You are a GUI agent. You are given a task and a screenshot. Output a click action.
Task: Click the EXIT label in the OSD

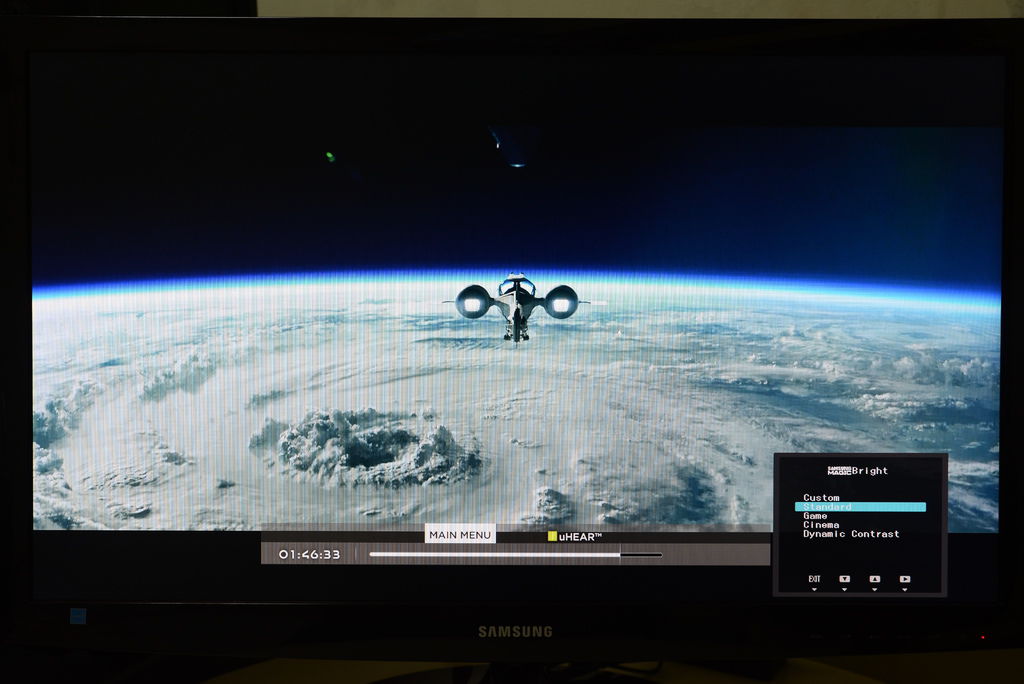tap(814, 579)
